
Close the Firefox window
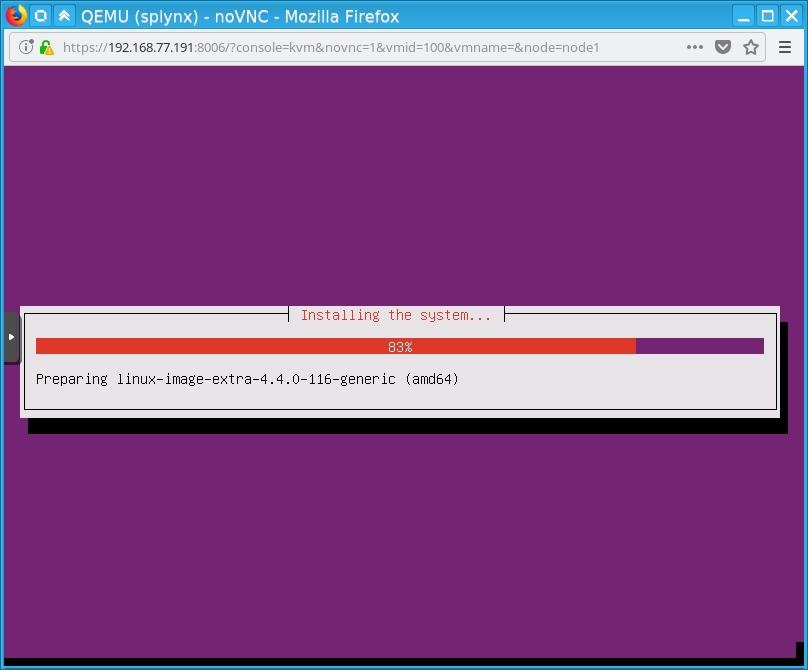point(791,16)
